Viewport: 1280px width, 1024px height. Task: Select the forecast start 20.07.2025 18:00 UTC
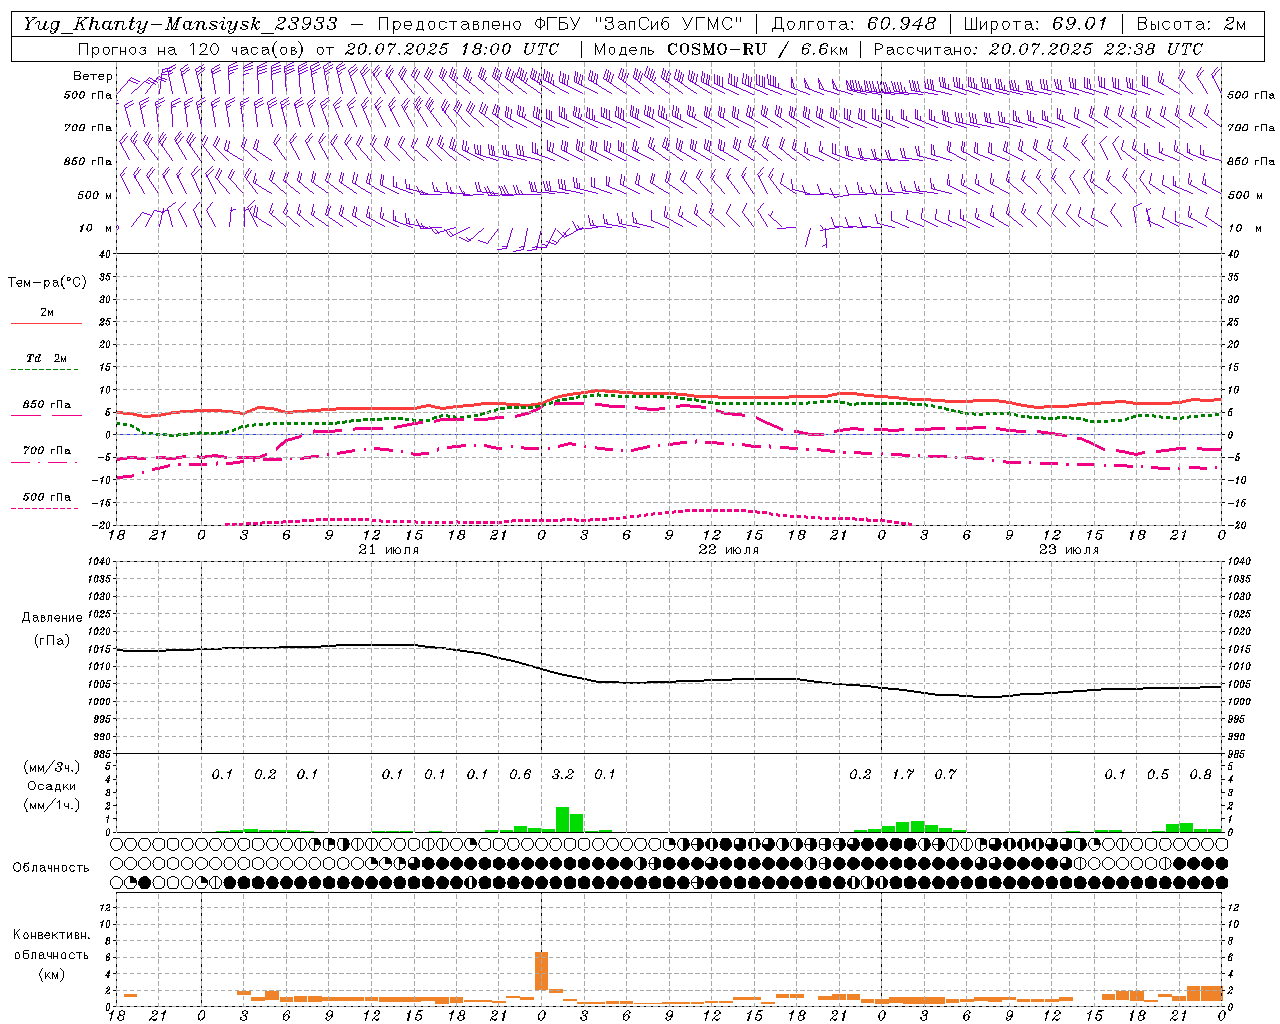tap(452, 49)
